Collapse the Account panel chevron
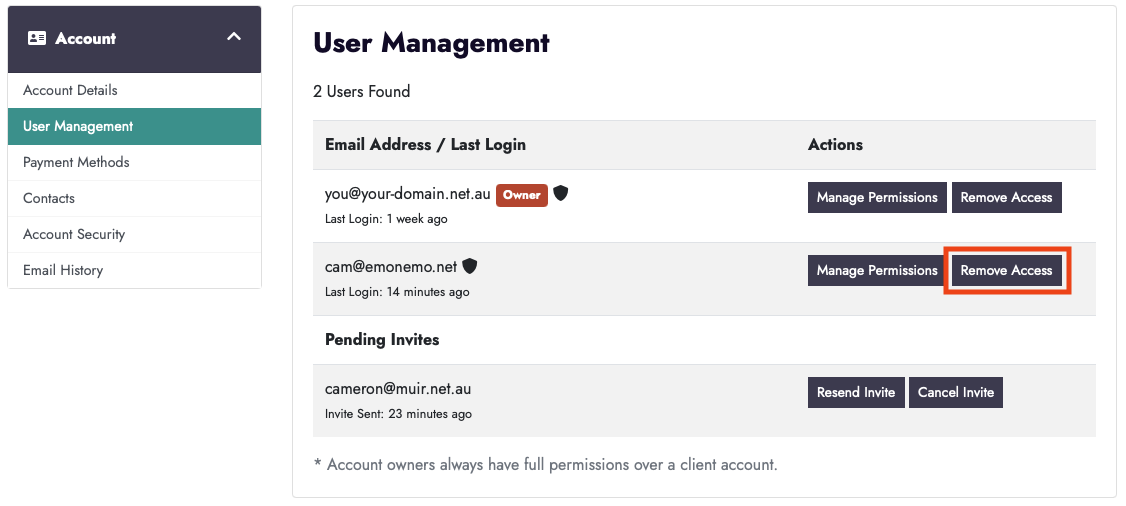1126x506 pixels. (234, 37)
